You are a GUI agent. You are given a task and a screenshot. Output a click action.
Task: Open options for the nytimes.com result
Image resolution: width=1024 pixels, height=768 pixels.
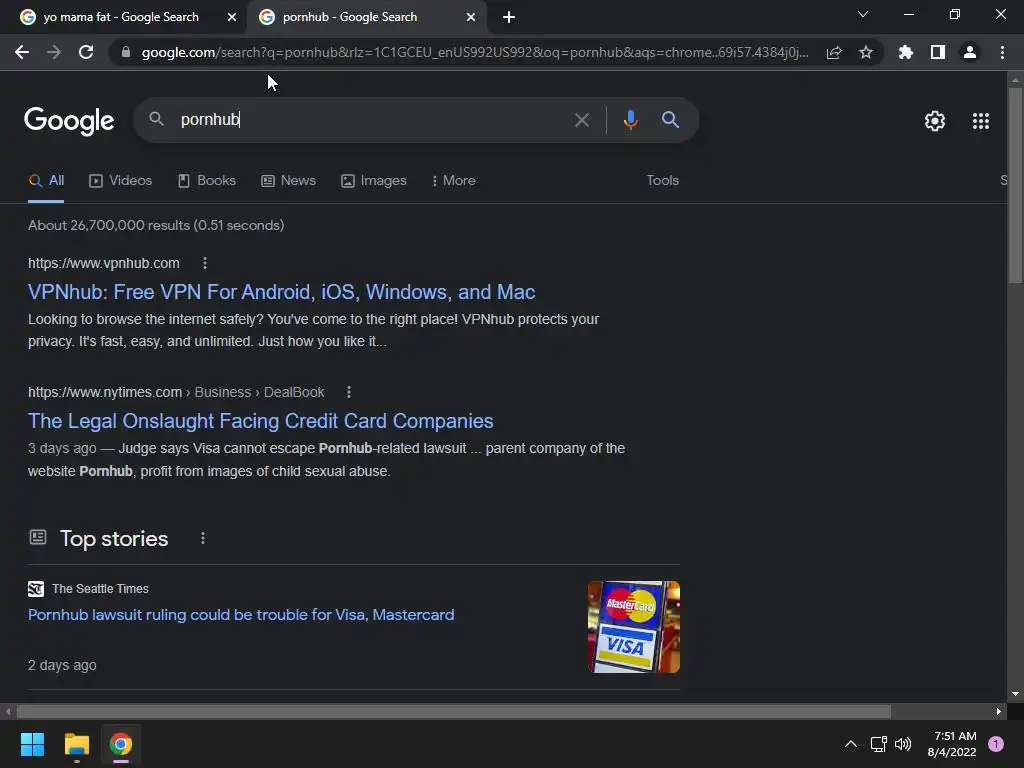[349, 392]
